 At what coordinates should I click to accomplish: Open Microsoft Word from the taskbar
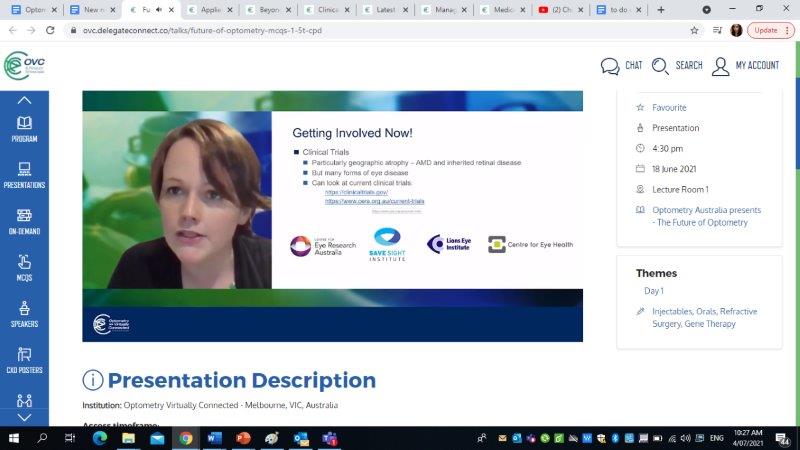click(214, 438)
